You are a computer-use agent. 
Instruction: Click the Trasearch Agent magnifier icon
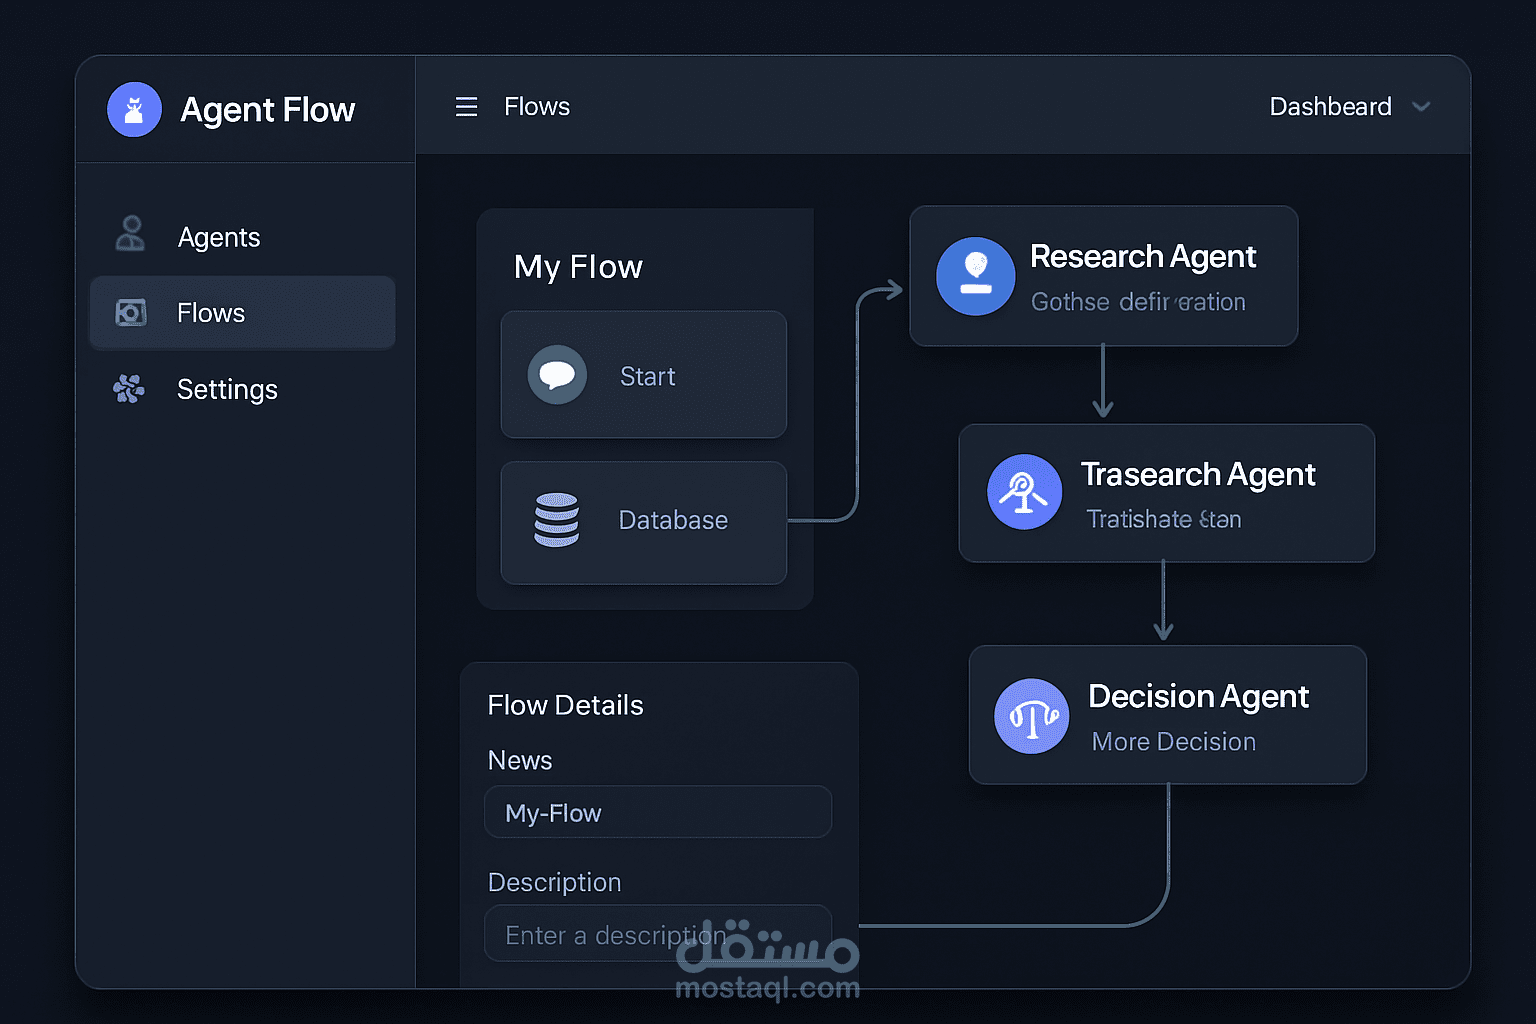[1023, 492]
